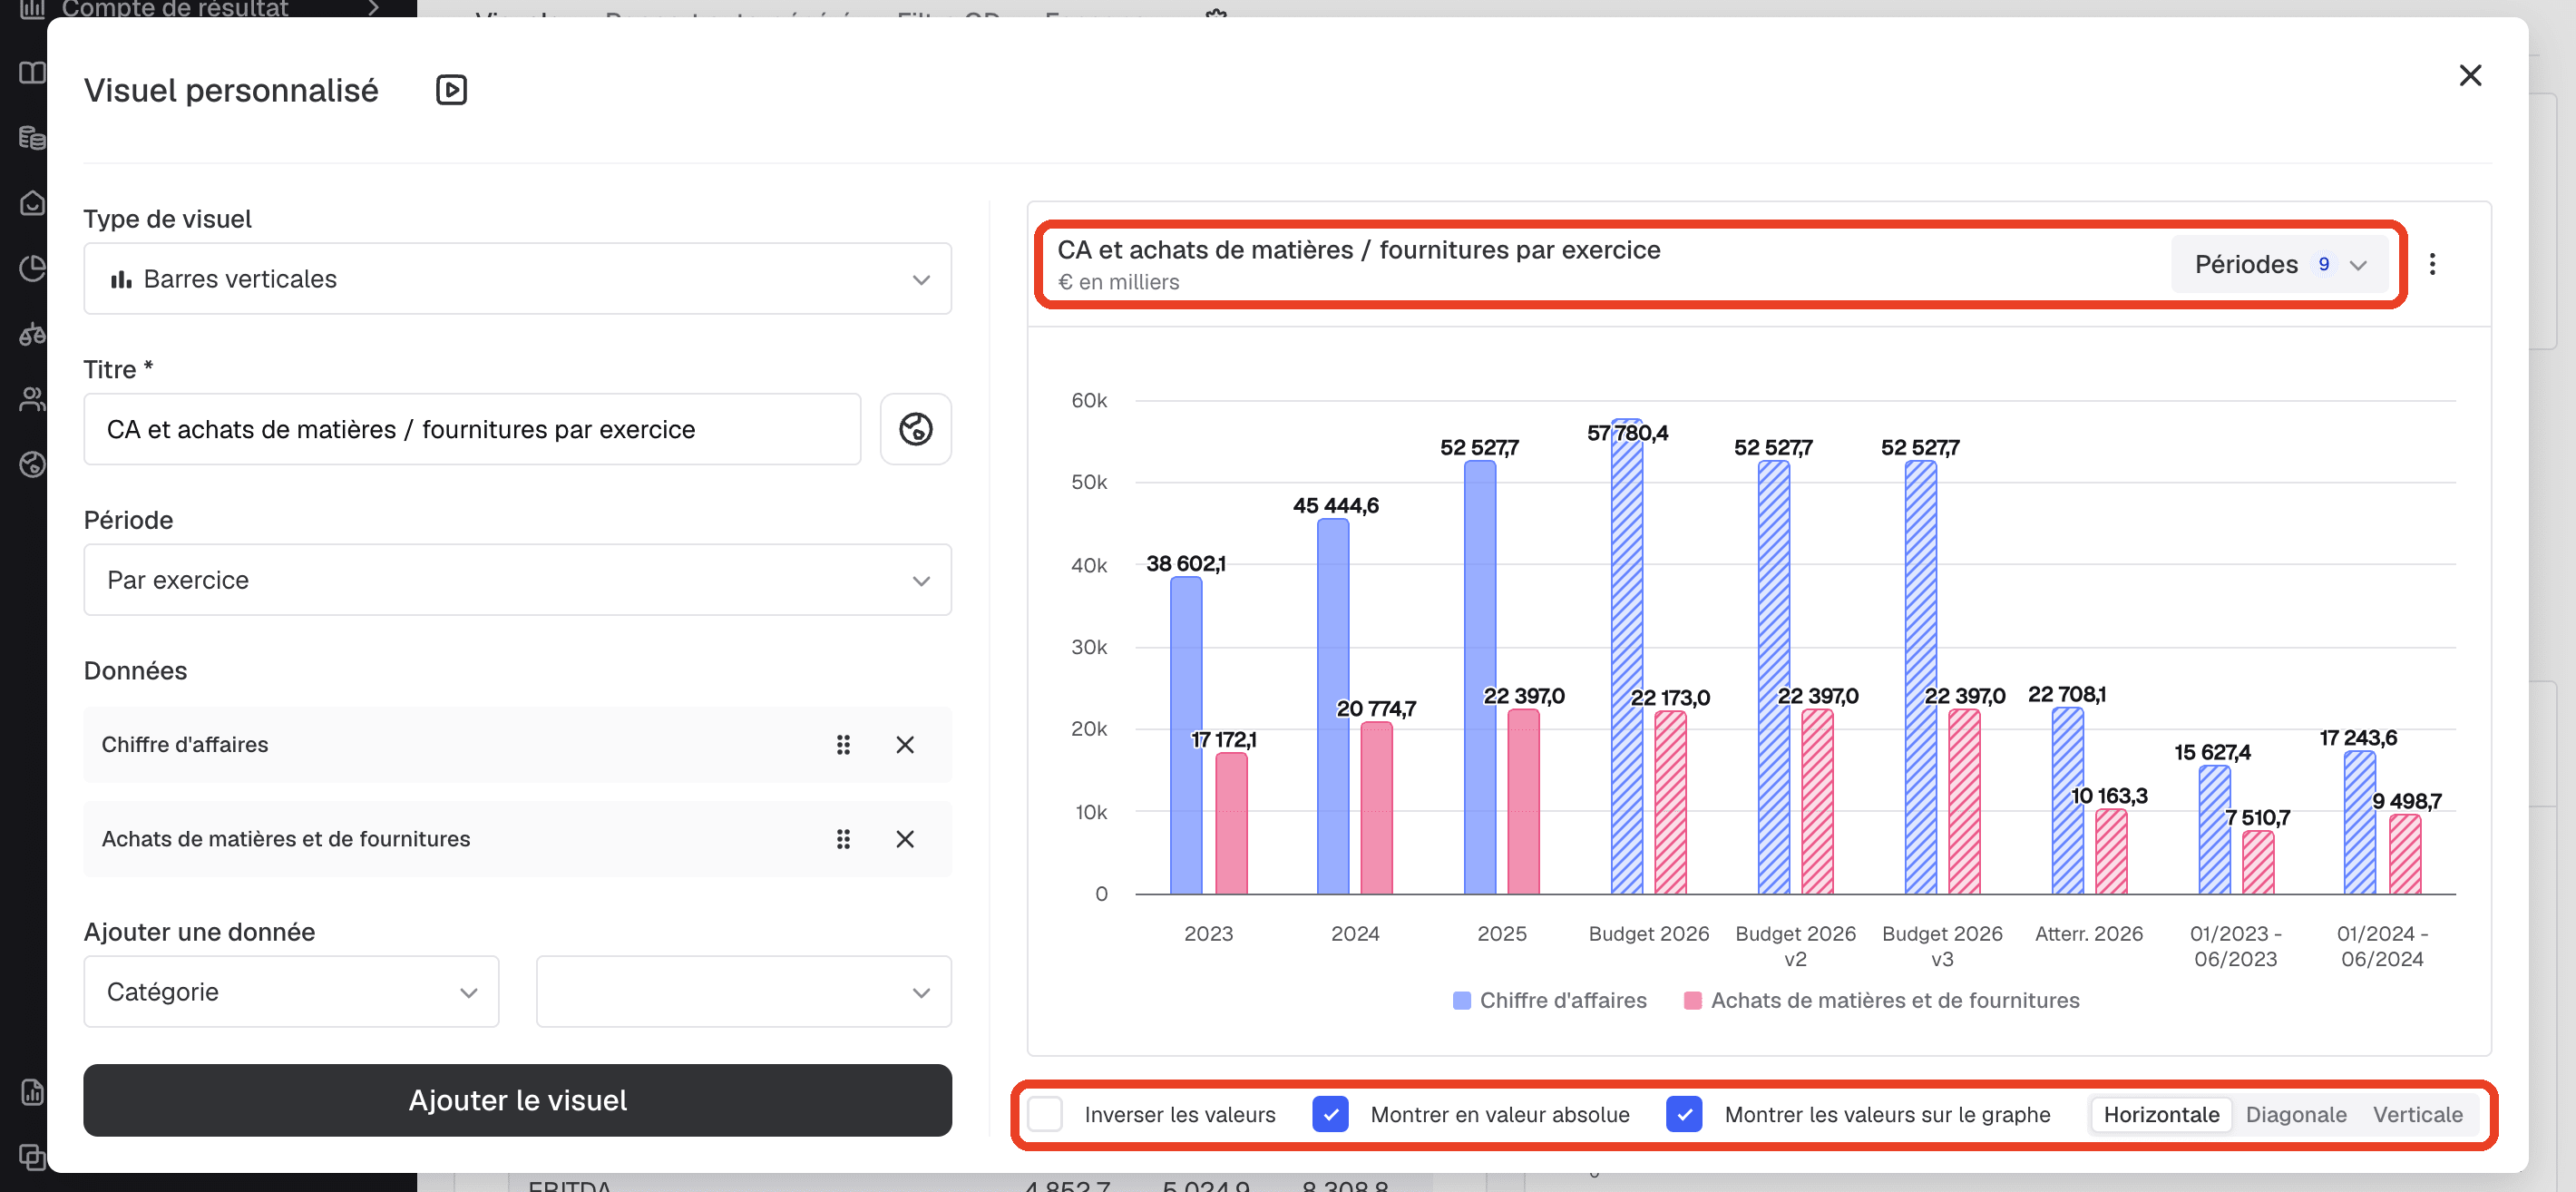Select Verticale label orientation
Viewport: 2576px width, 1192px height.
(x=2417, y=1114)
